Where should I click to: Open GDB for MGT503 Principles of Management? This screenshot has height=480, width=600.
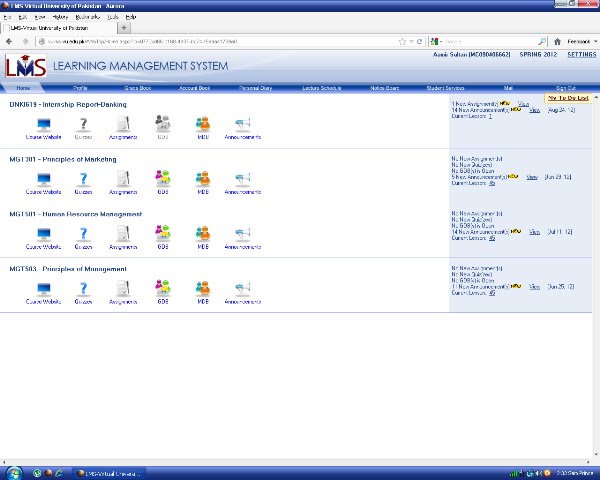coord(163,292)
